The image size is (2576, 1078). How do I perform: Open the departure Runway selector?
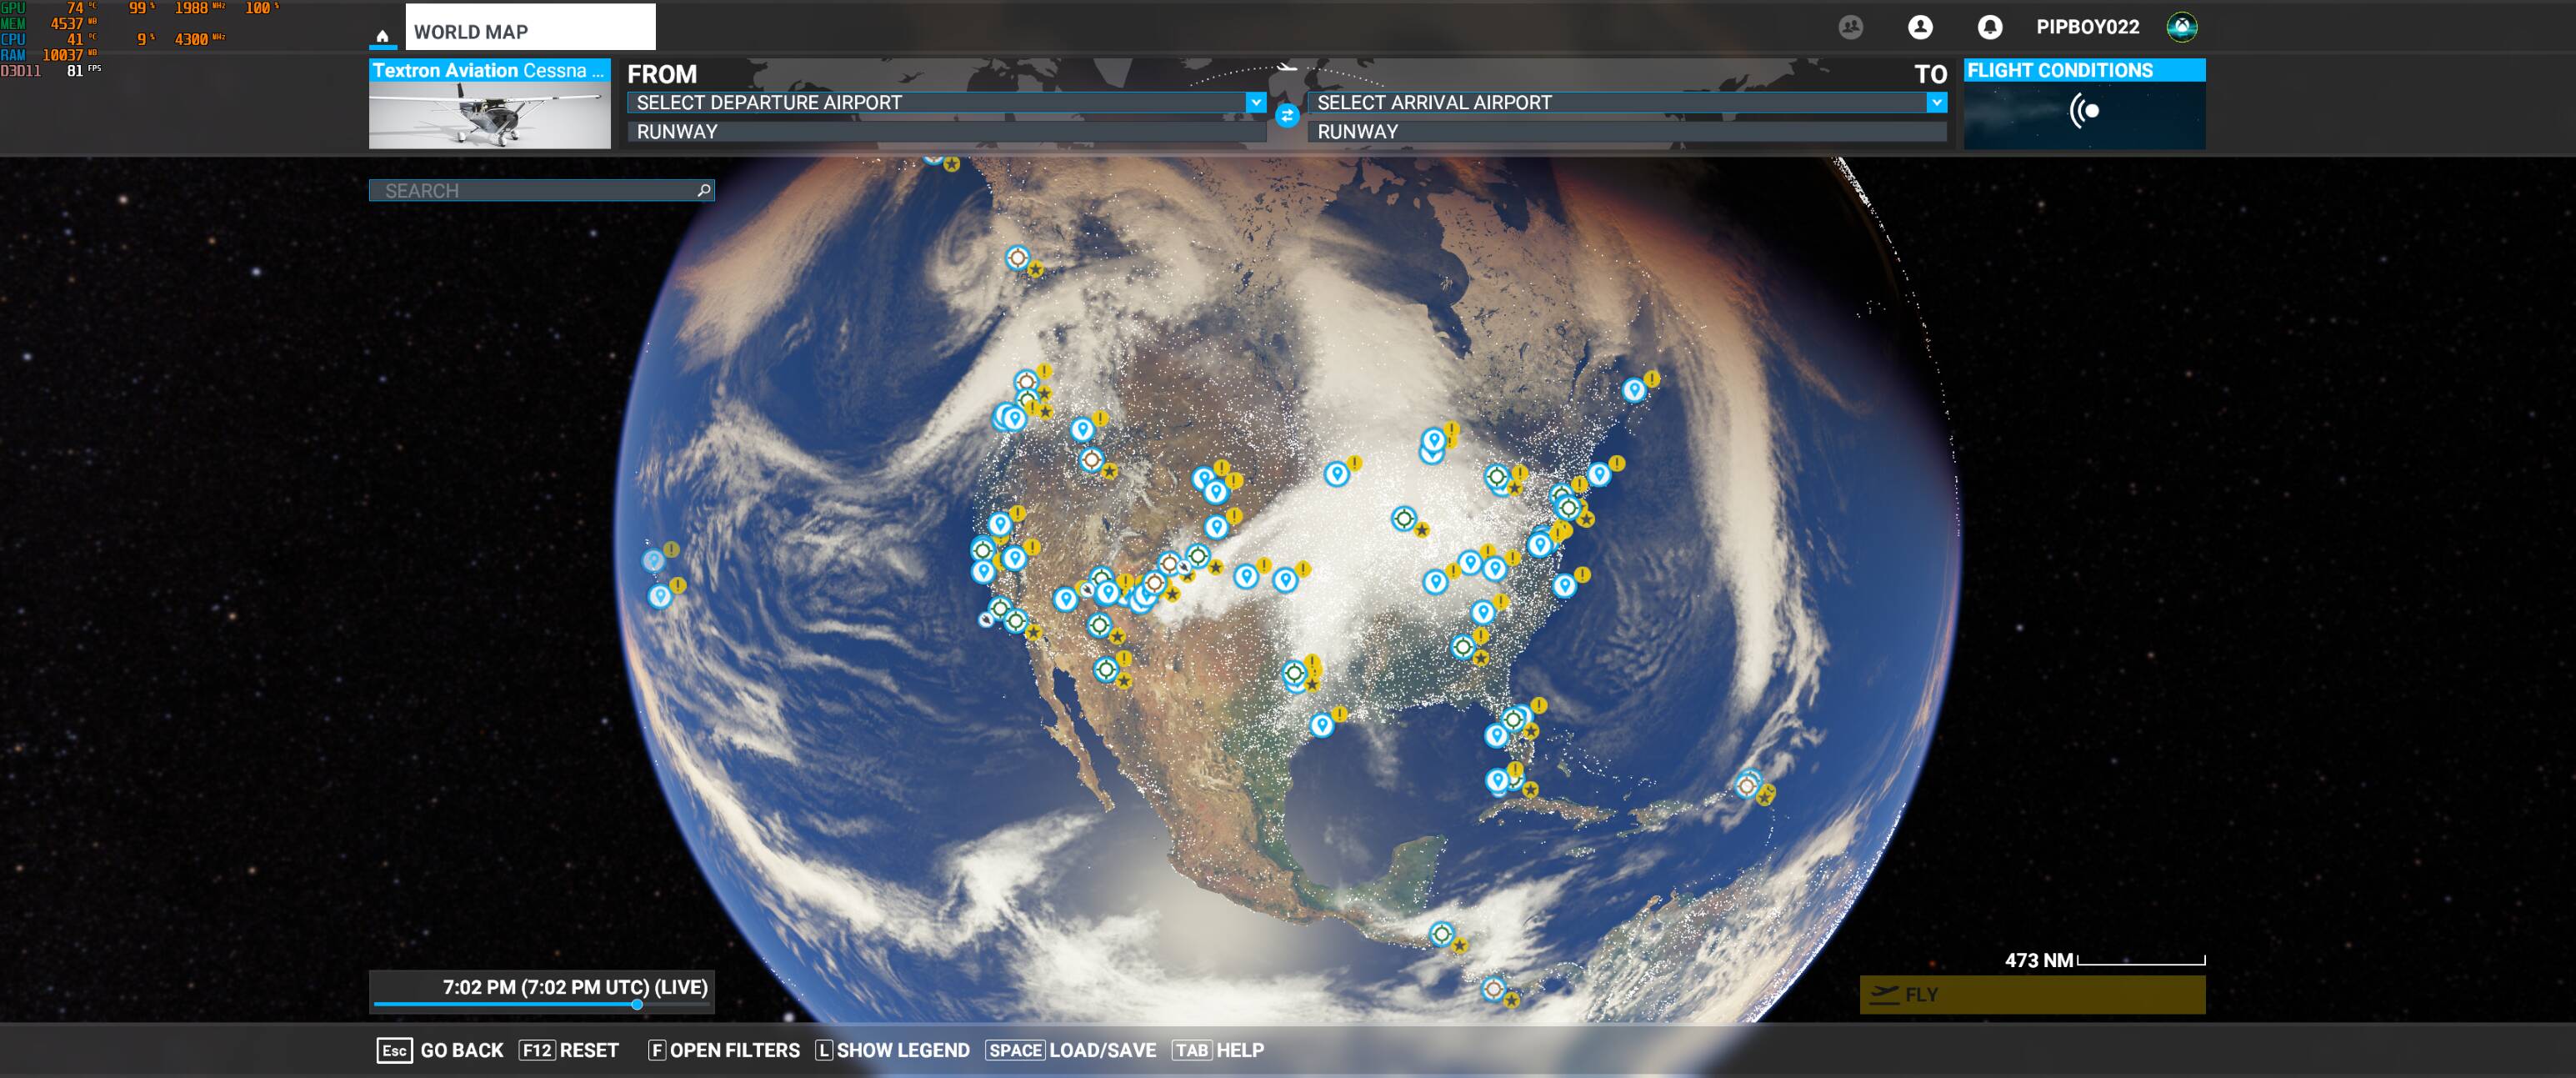[x=945, y=131]
